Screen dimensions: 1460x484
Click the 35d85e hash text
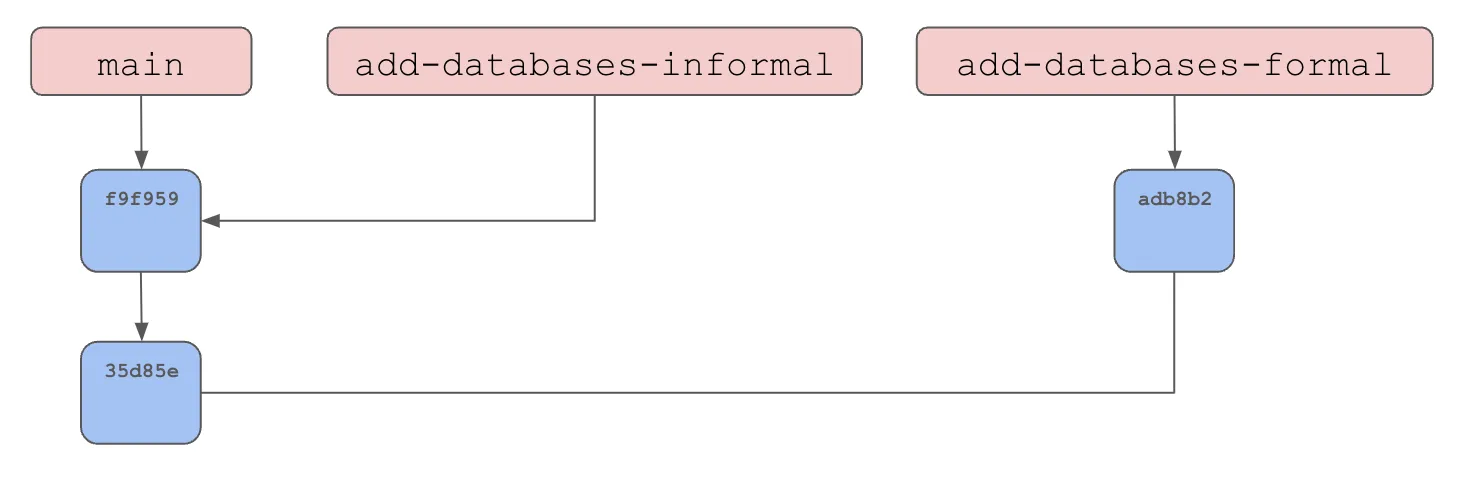[141, 370]
